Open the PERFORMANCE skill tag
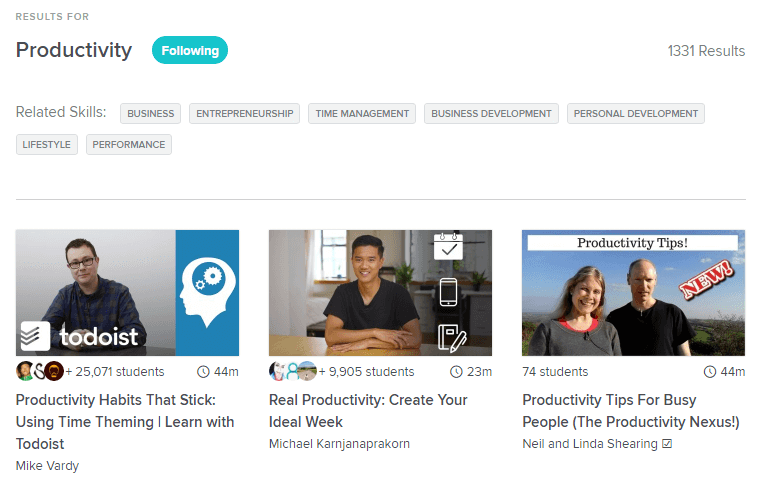Screen dimensions: 765x484 click(129, 144)
